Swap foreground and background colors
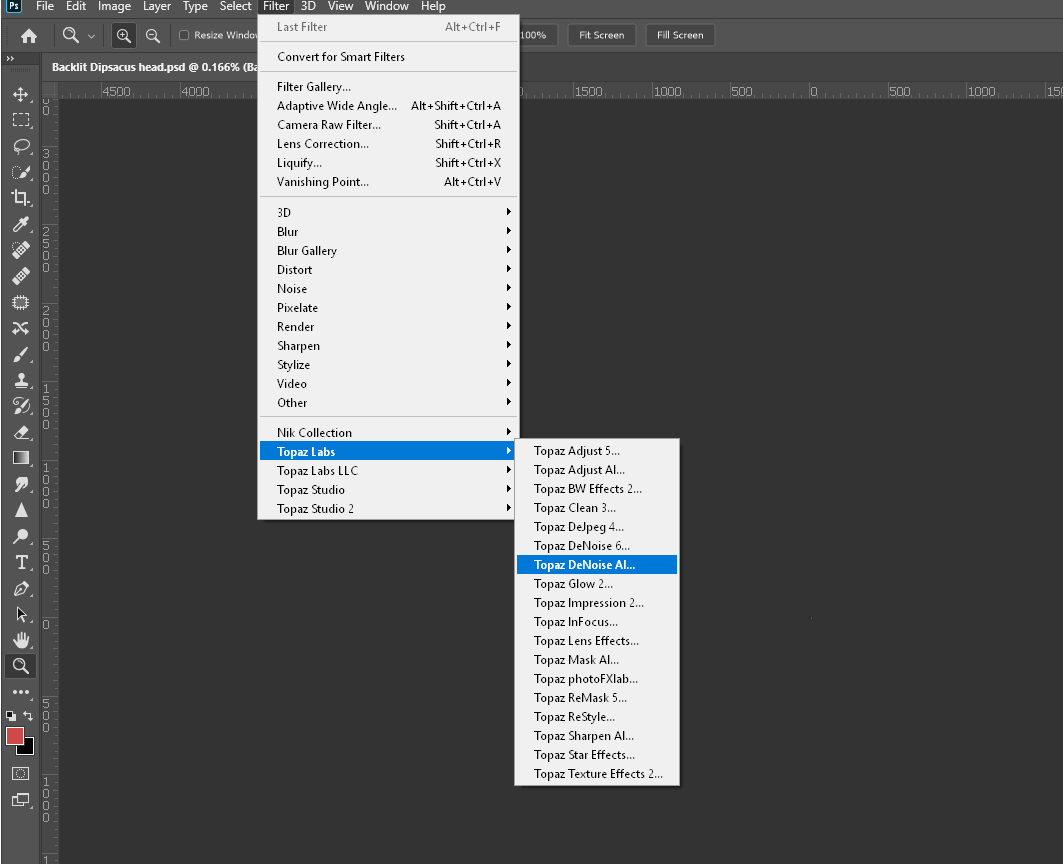Viewport: 1063px width, 864px height. tap(28, 716)
